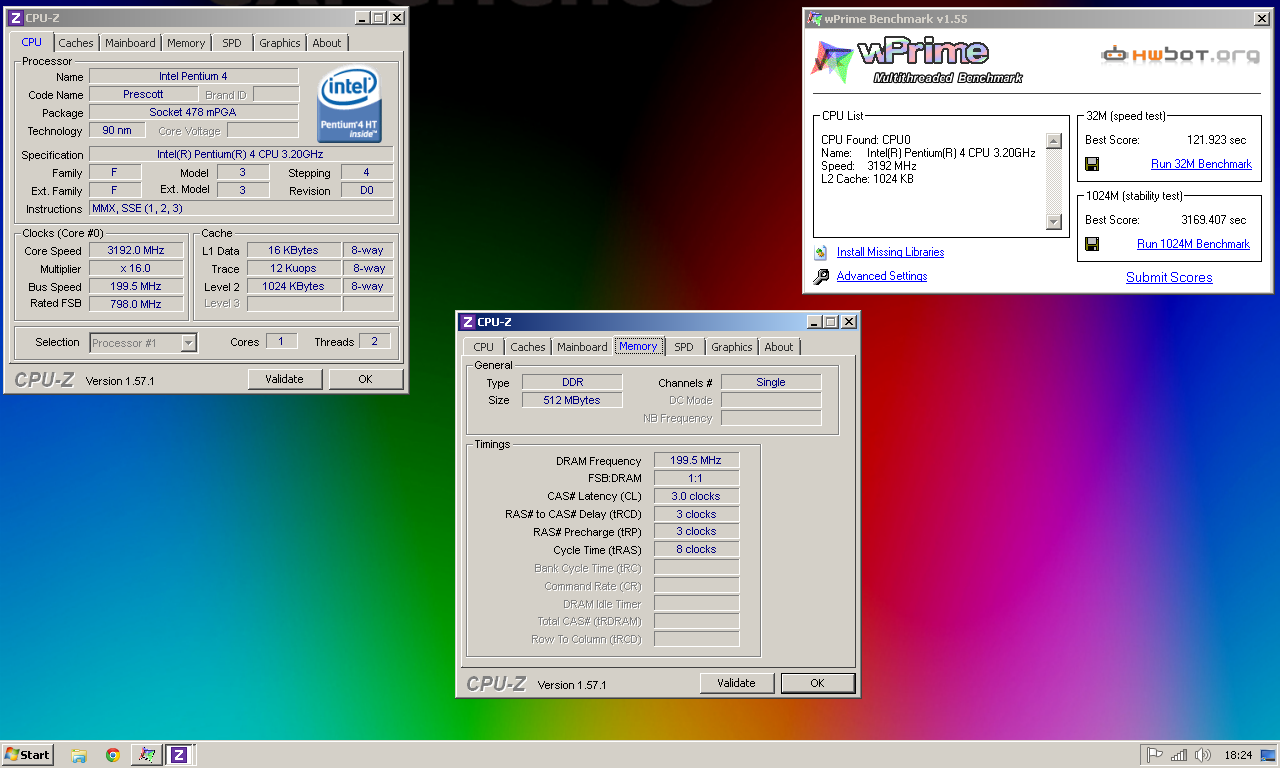Switch to About tab in CPU window
1280x768 pixels.
[327, 43]
